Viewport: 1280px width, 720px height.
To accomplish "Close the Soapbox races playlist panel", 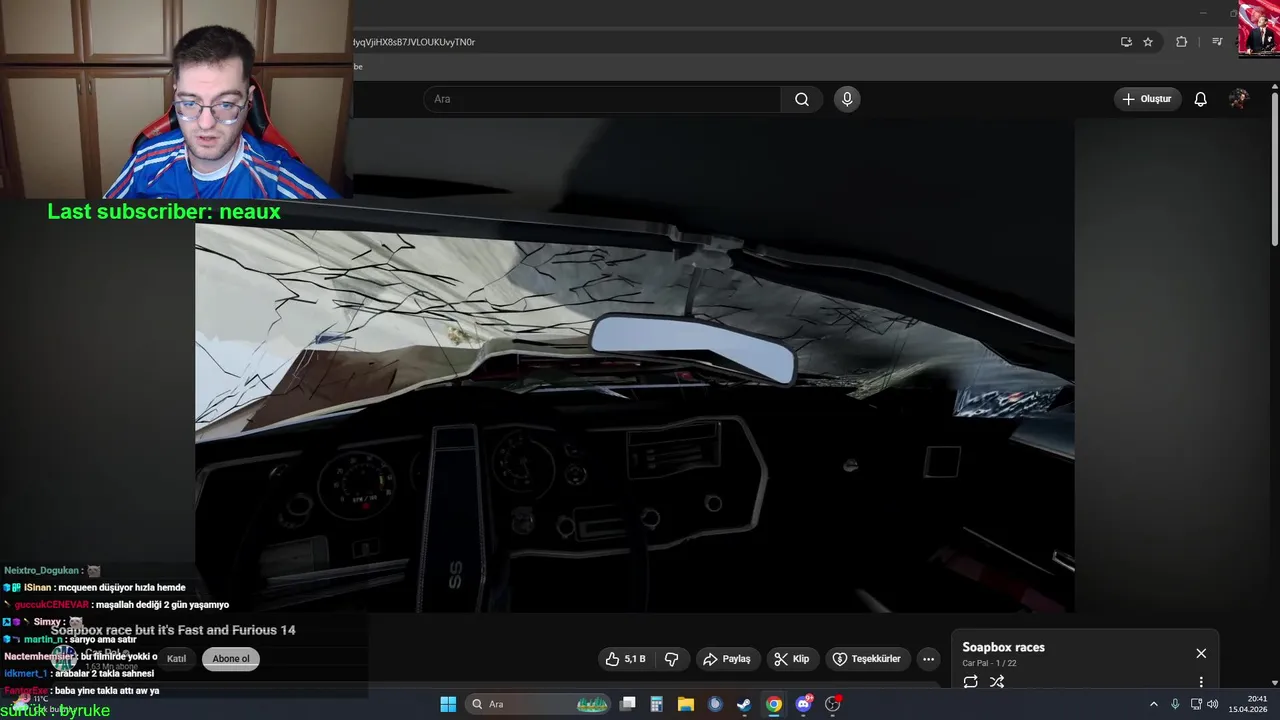I will coord(1201,653).
